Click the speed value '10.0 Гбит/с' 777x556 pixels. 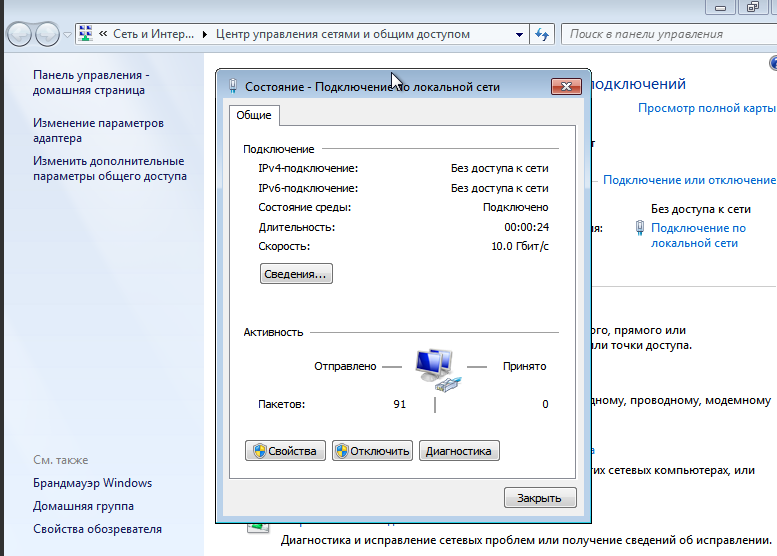(x=520, y=246)
